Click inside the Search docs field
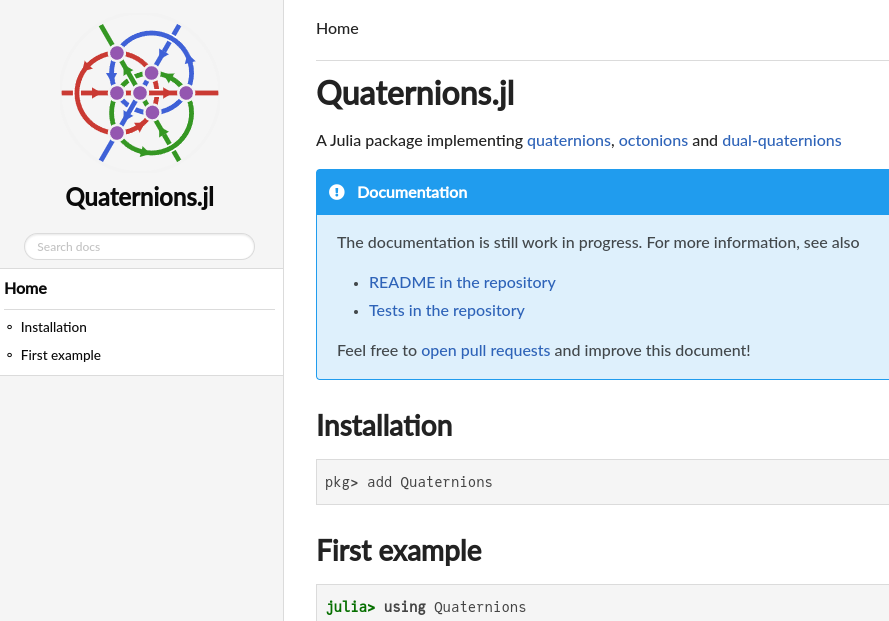The image size is (889, 621). click(x=139, y=246)
